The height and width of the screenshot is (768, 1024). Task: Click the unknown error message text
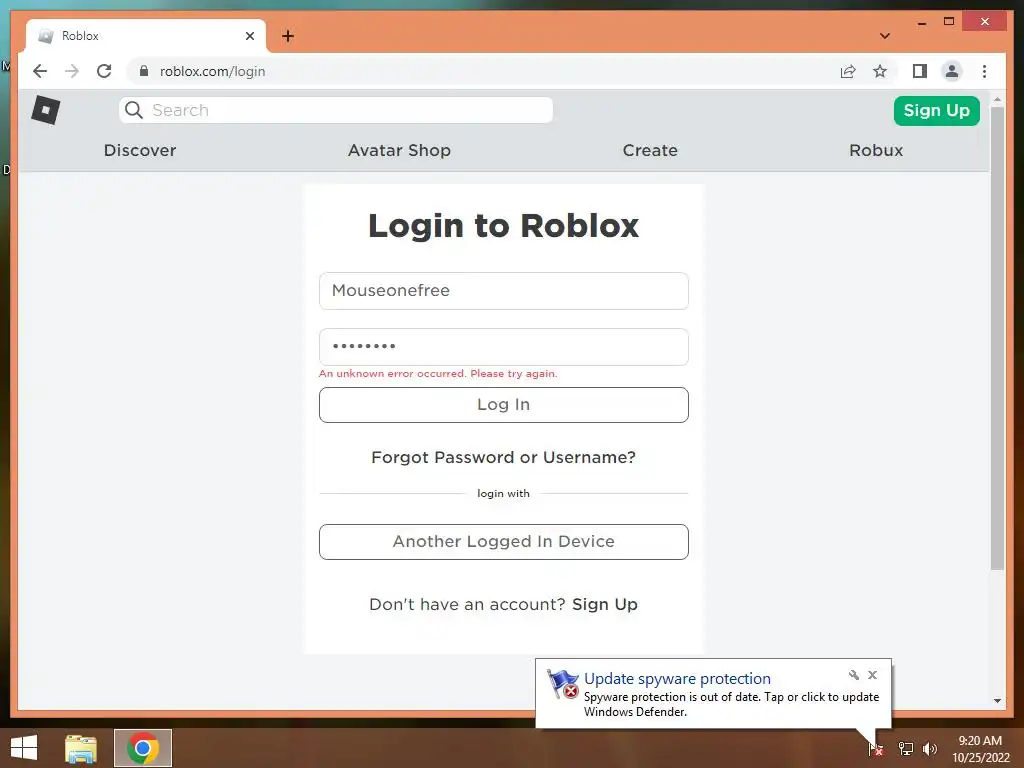(438, 374)
